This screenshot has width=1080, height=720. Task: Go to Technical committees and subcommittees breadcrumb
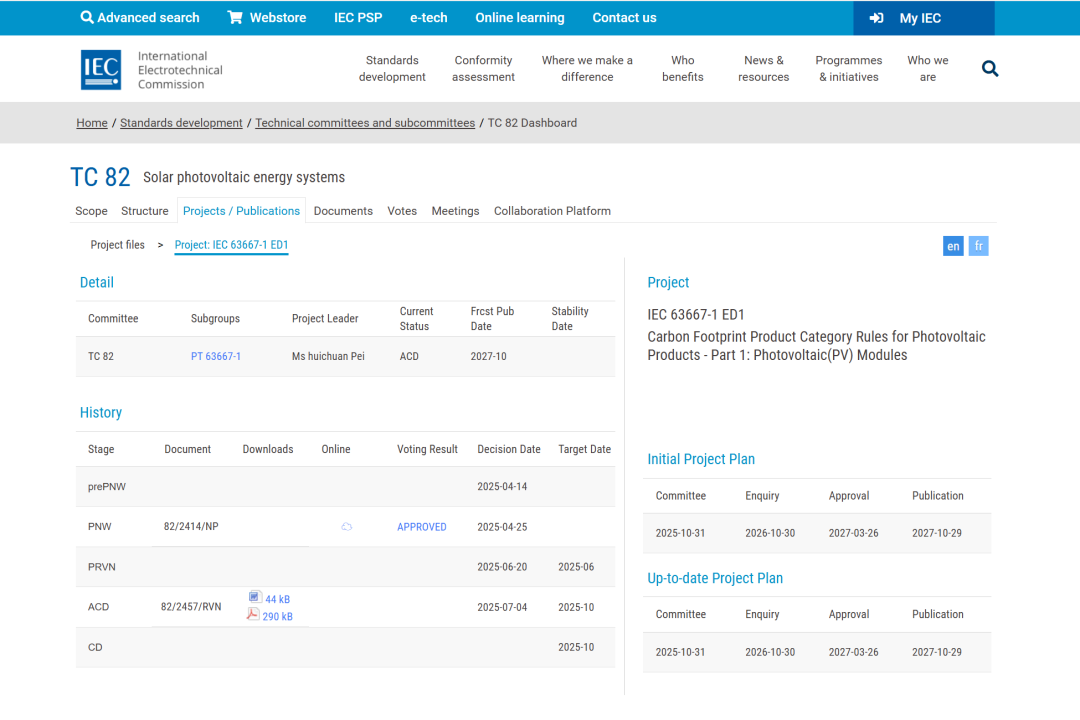pos(365,123)
